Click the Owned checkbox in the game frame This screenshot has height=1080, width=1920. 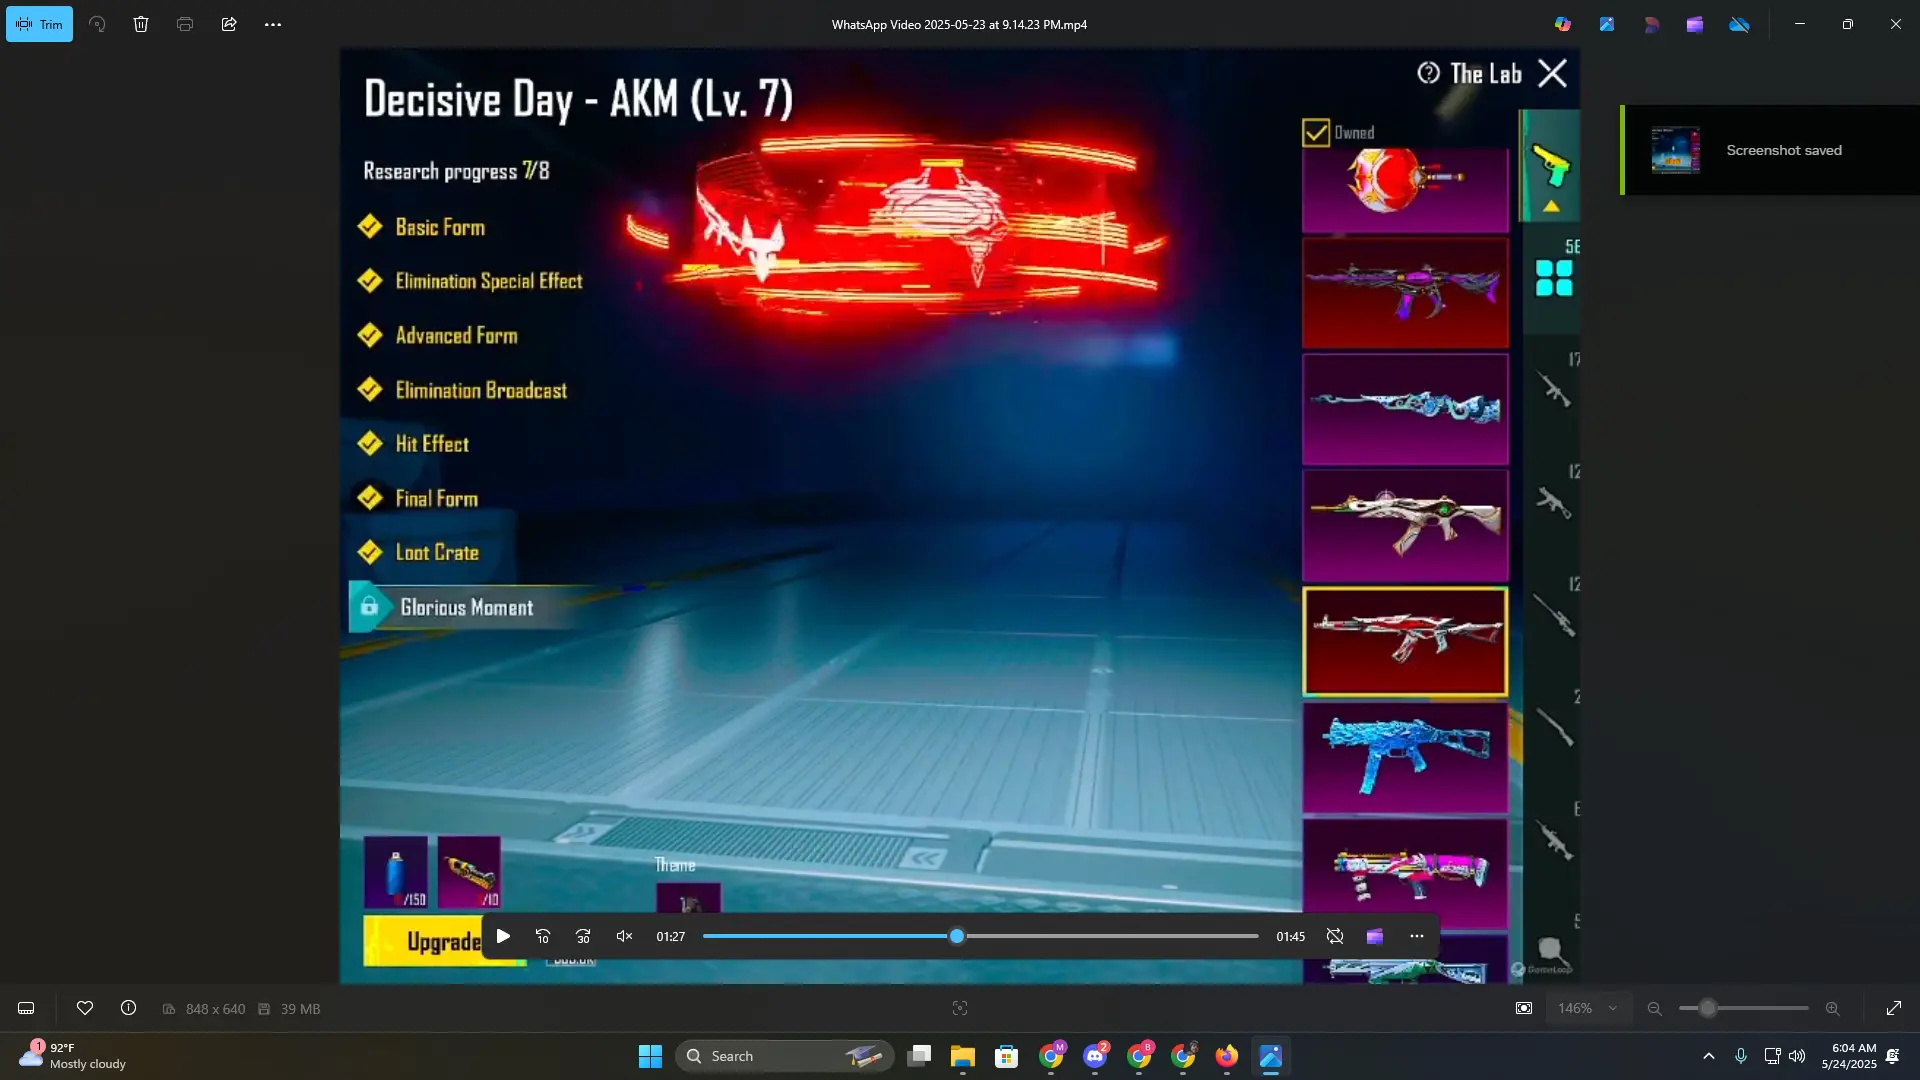click(x=1316, y=132)
